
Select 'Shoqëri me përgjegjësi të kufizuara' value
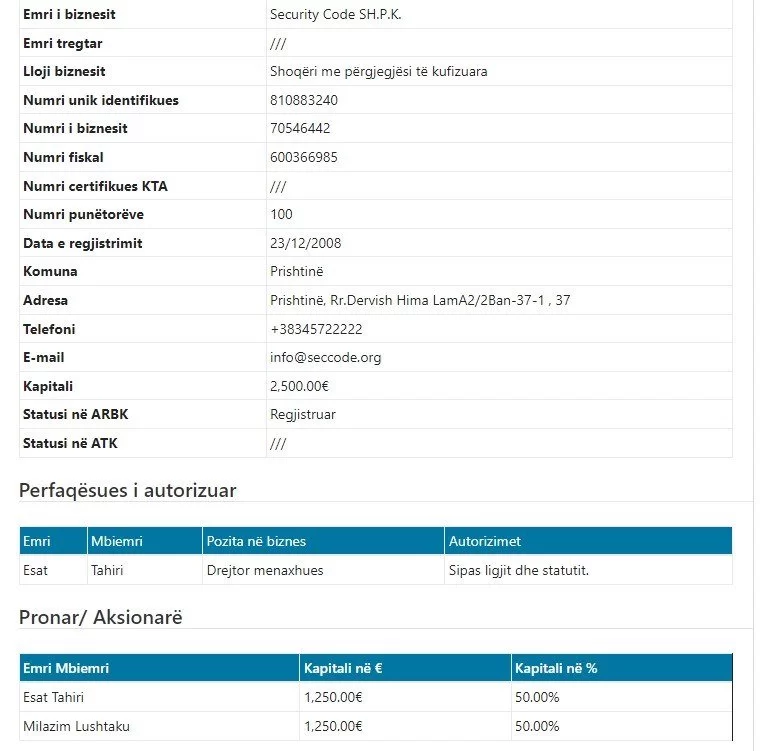379,72
